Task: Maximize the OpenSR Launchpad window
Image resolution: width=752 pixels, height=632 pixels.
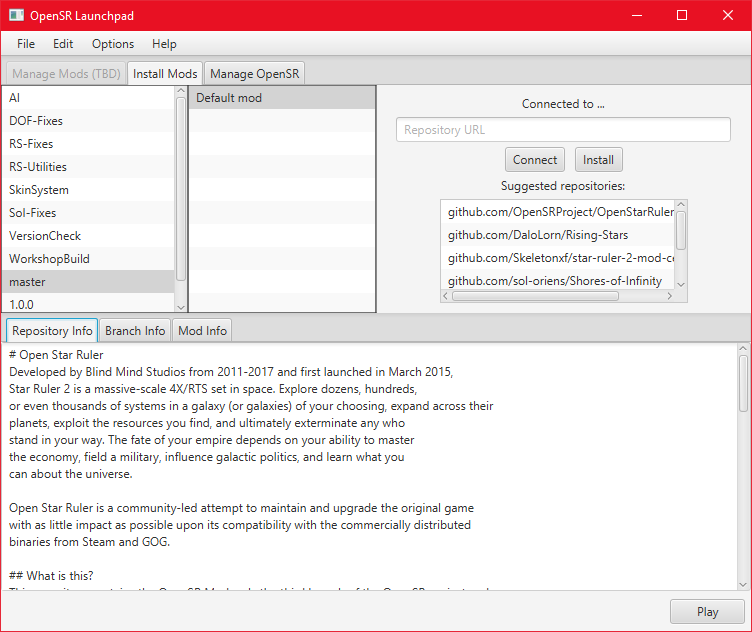Action: [x=682, y=15]
